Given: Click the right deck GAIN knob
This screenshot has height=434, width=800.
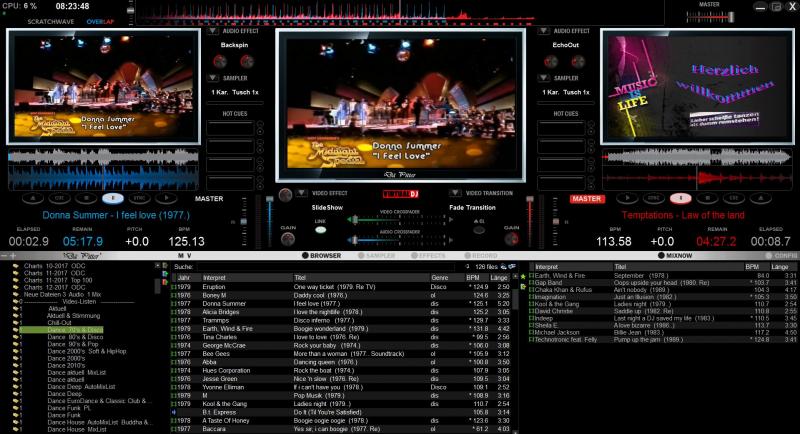Looking at the screenshot, I should point(511,239).
